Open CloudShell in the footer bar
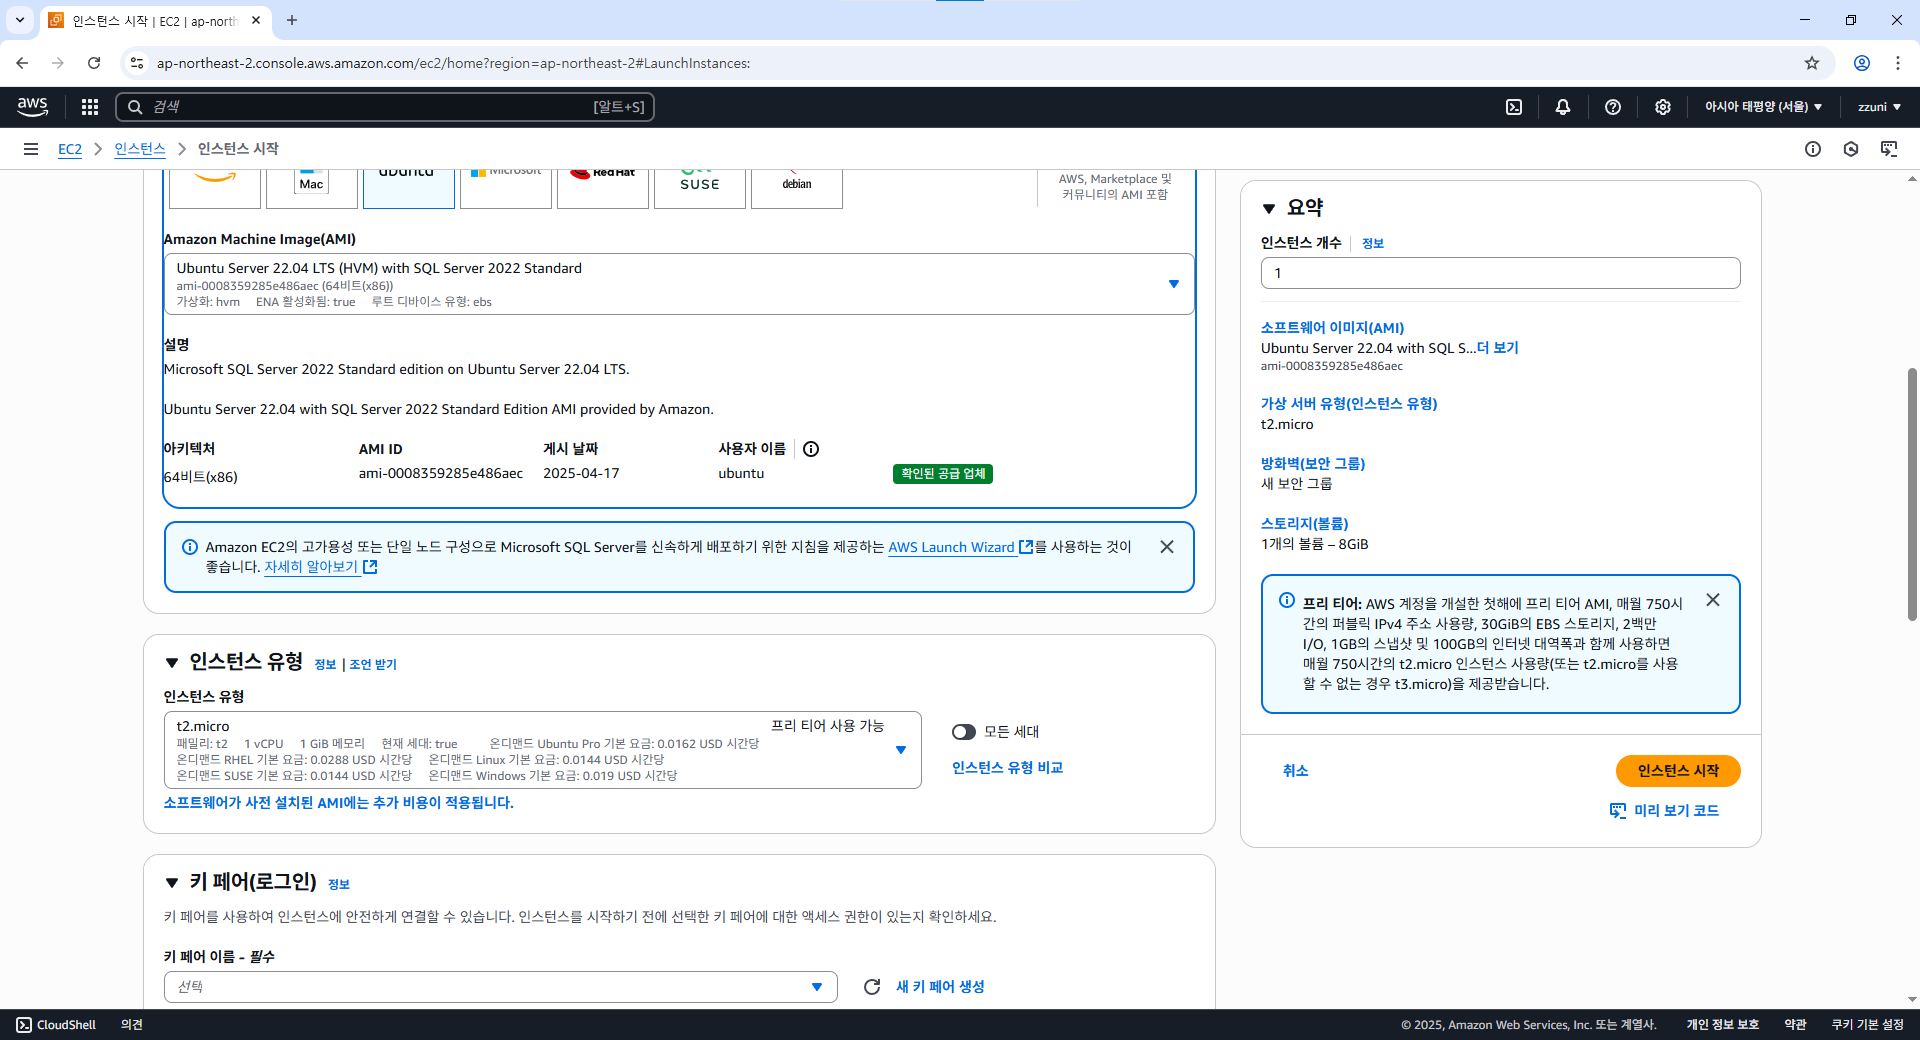 [56, 1025]
